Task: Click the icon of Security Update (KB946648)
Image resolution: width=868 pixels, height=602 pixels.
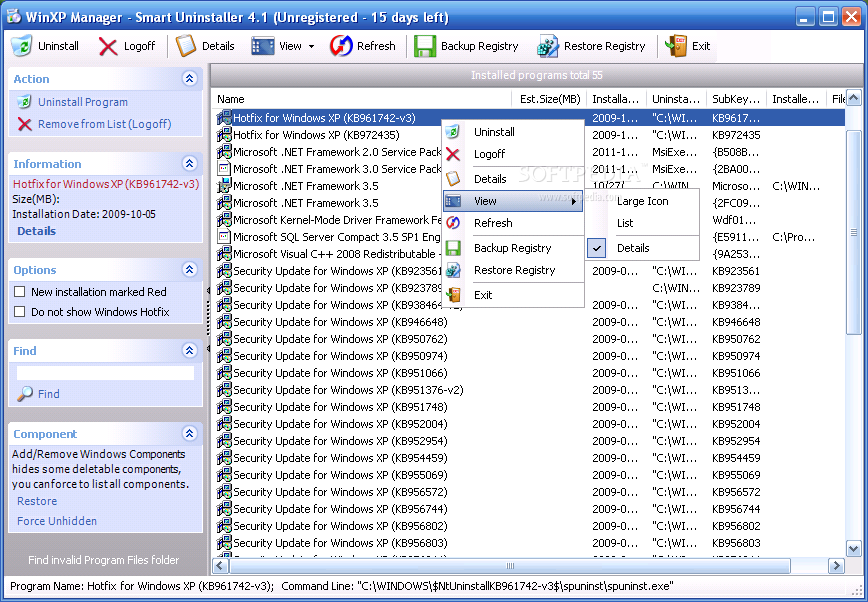Action: pyautogui.click(x=224, y=322)
